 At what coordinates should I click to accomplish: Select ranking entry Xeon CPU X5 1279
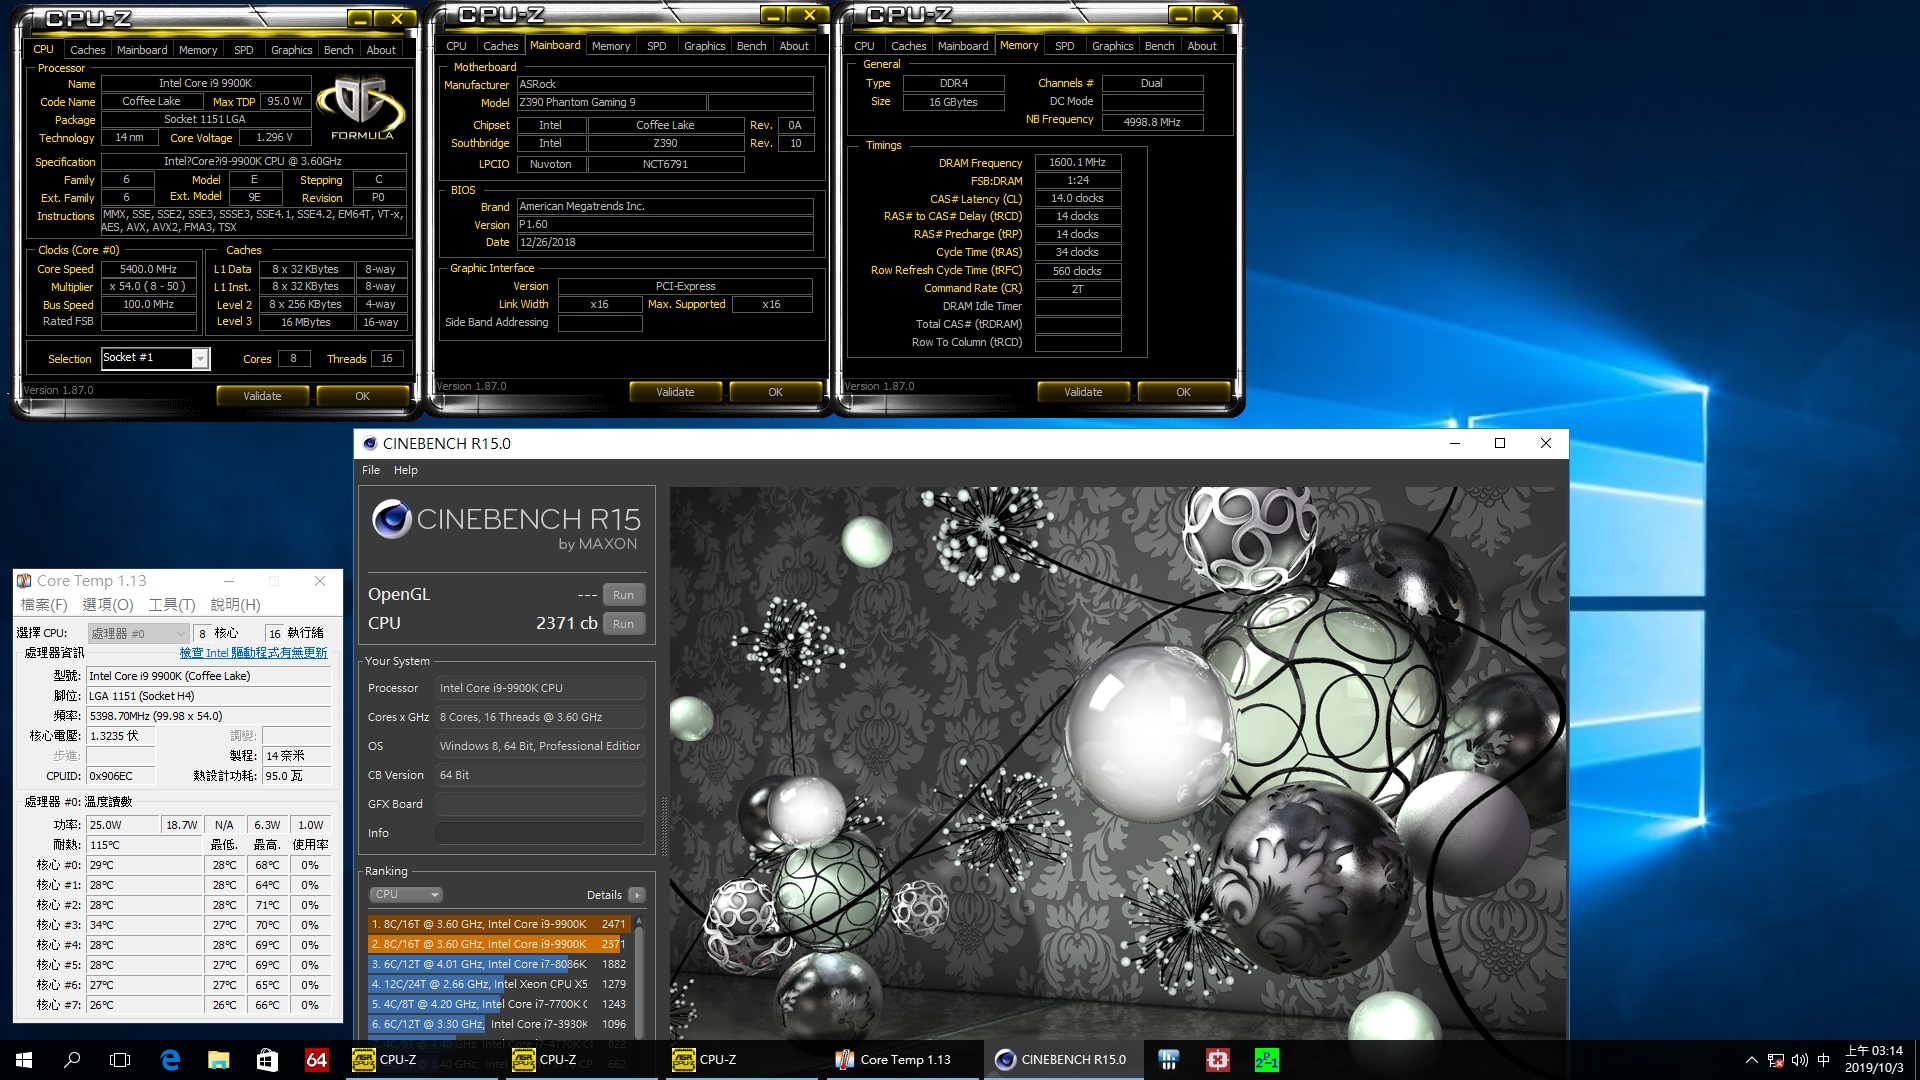[x=498, y=984]
